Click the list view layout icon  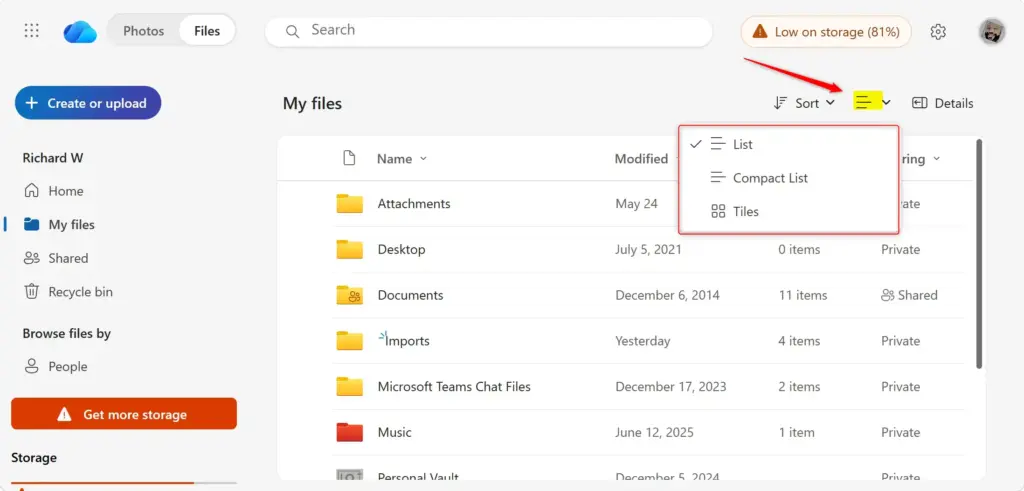coord(864,103)
